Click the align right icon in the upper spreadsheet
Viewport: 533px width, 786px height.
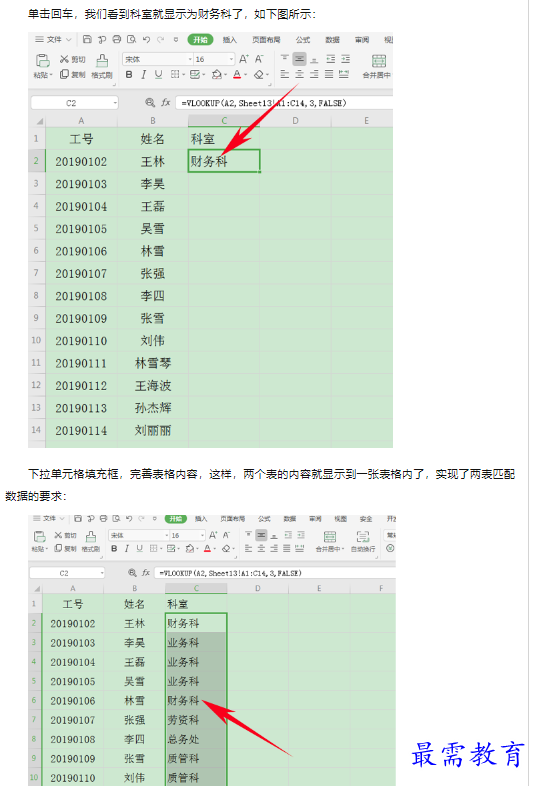[314, 75]
